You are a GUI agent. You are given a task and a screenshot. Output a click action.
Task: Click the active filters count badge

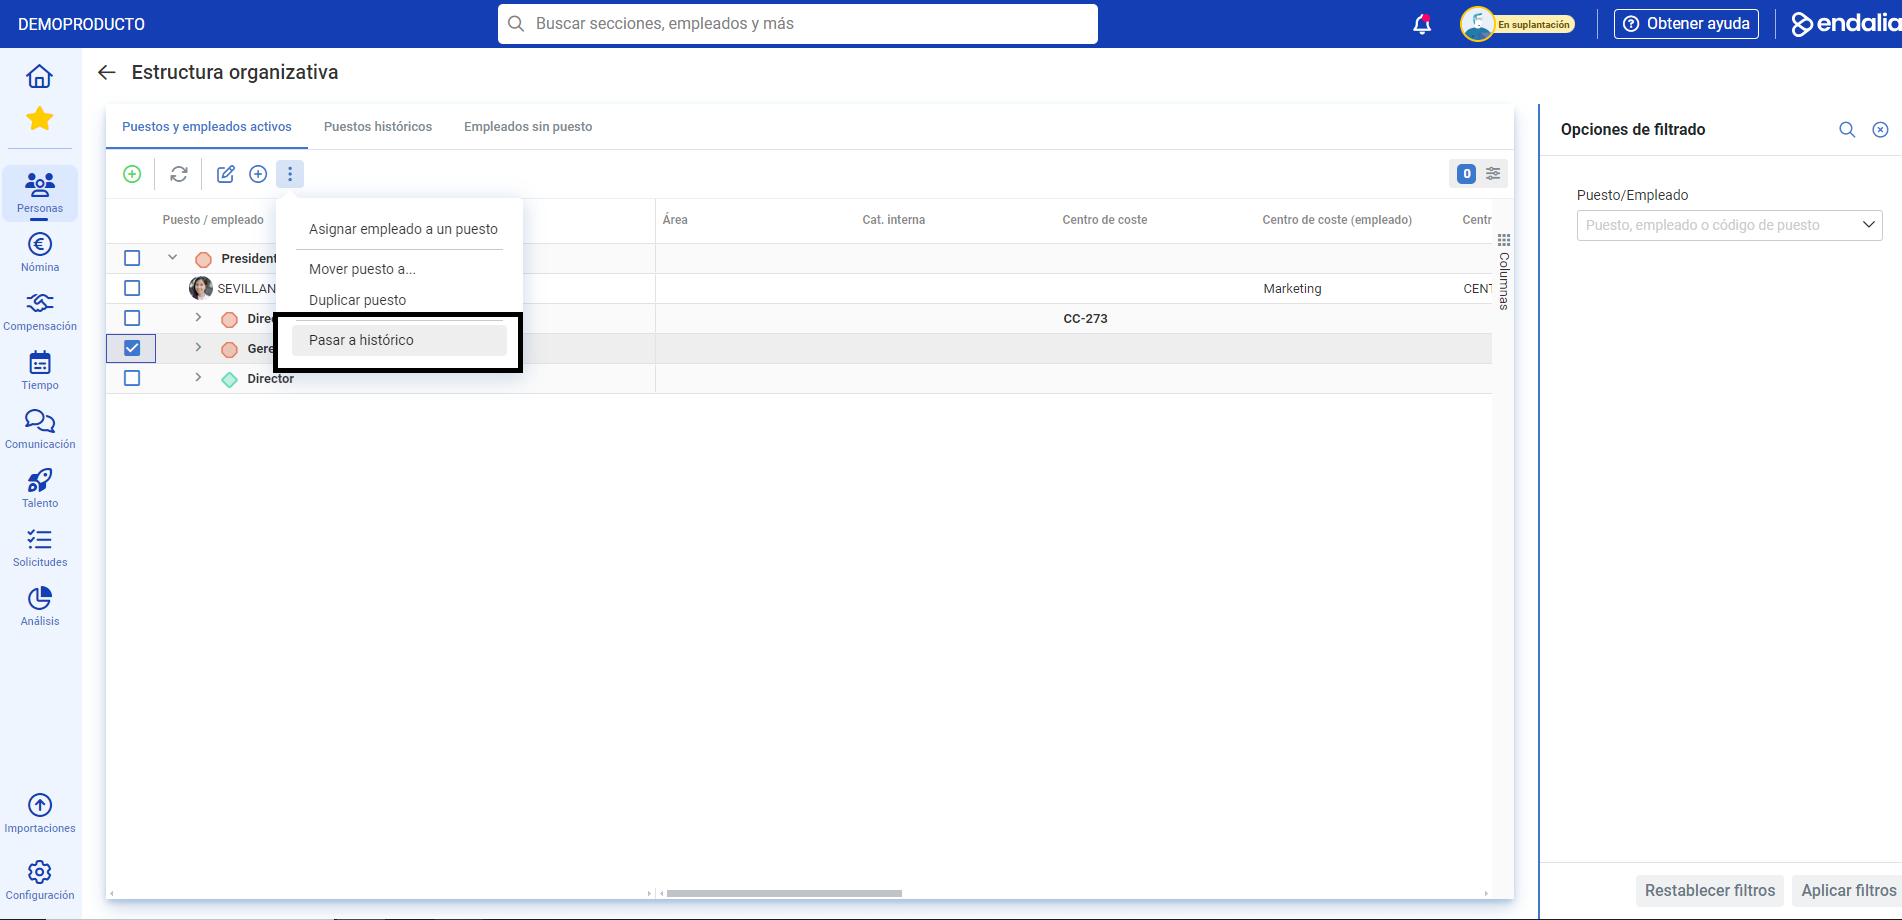1467,174
